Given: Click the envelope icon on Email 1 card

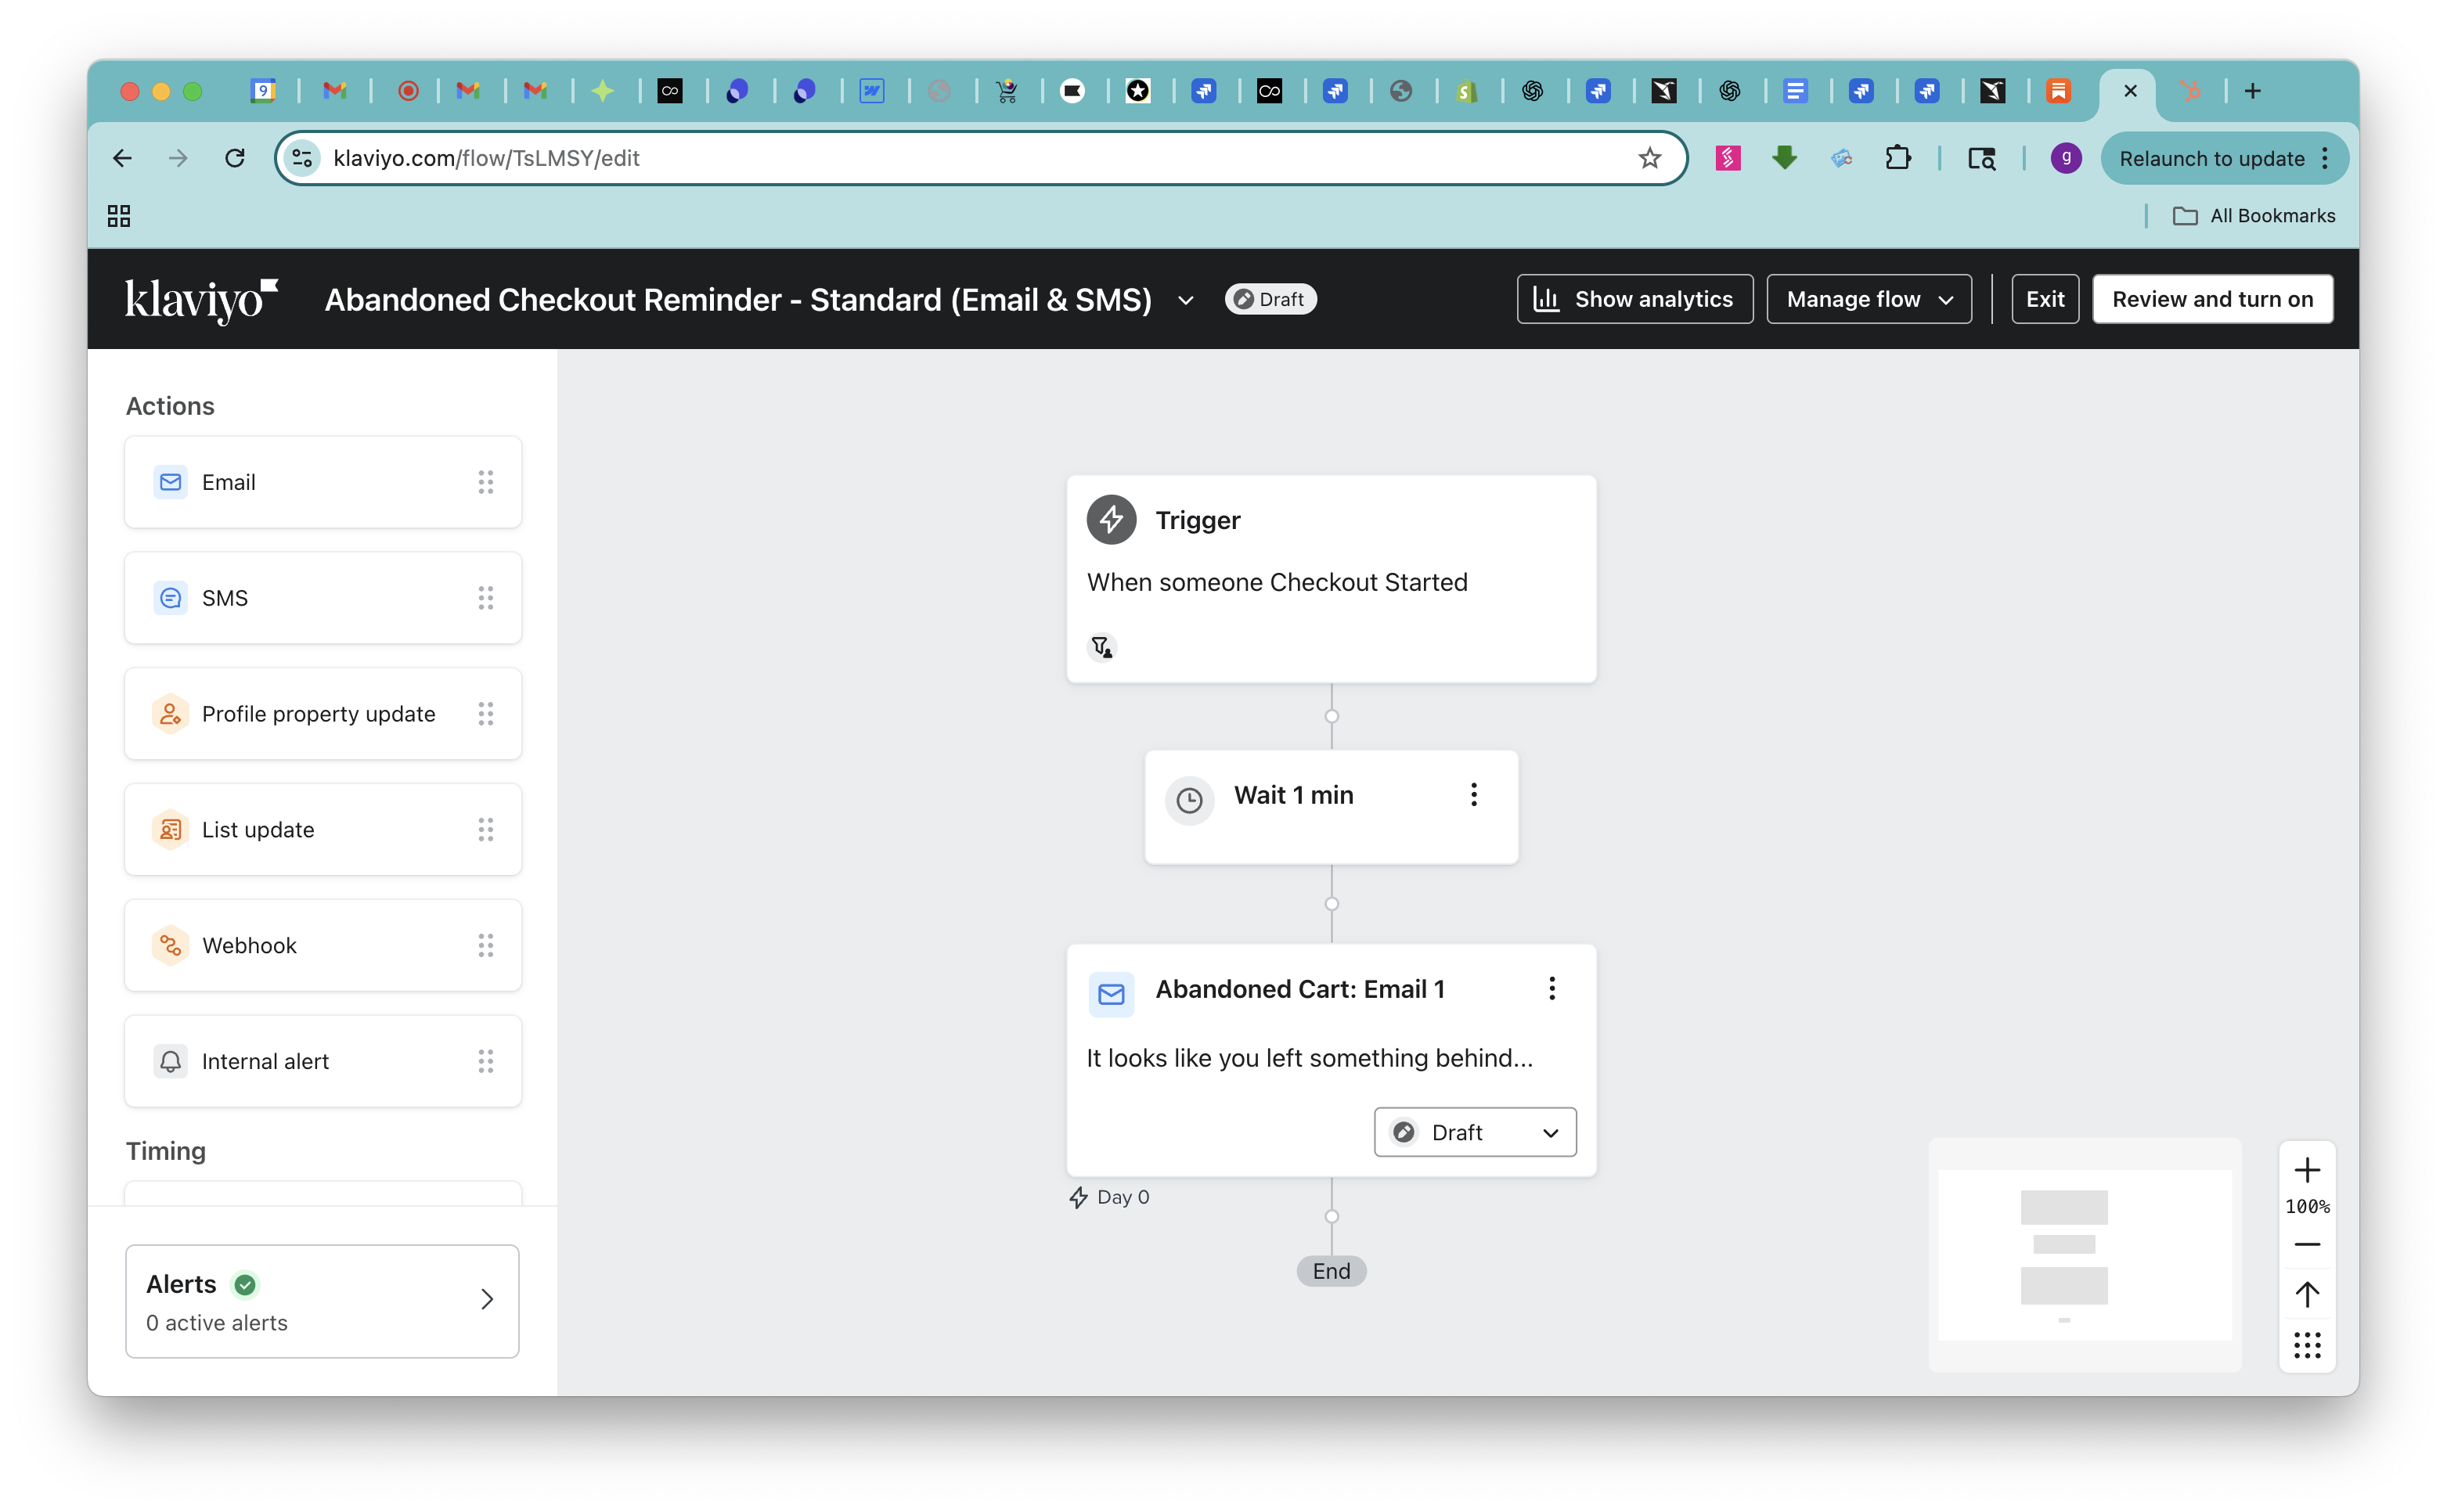Looking at the screenshot, I should pyautogui.click(x=1111, y=994).
